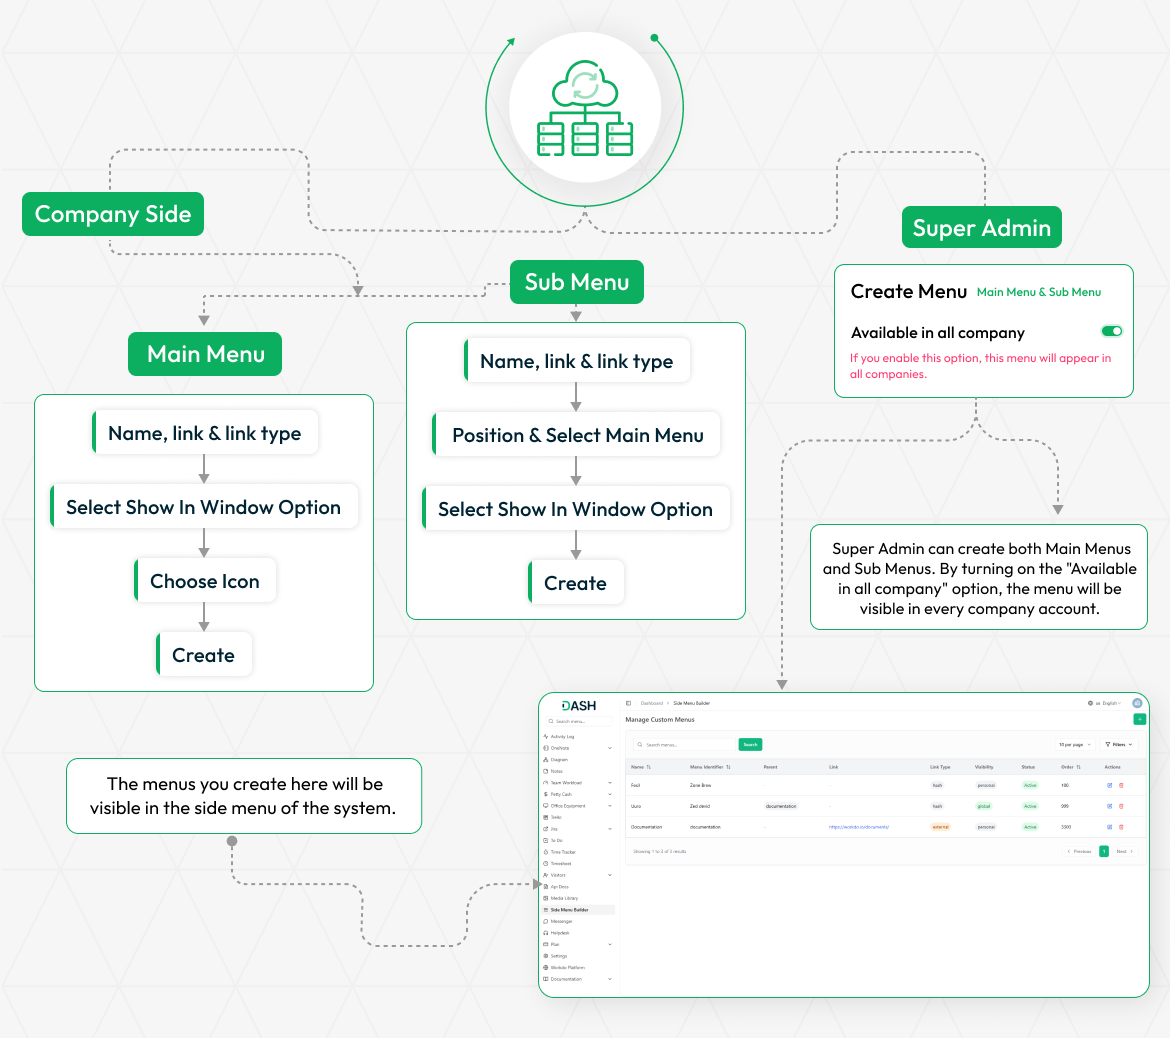
Task: Go to the Previous results page
Action: 1079,851
